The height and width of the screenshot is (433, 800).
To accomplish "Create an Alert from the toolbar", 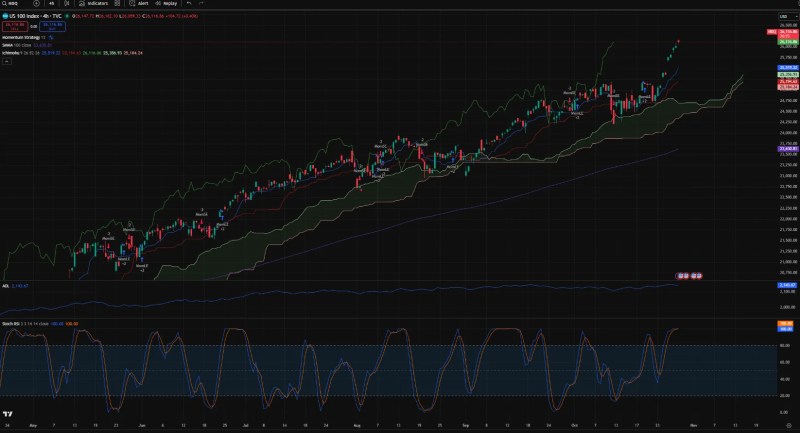I will [x=139, y=4].
